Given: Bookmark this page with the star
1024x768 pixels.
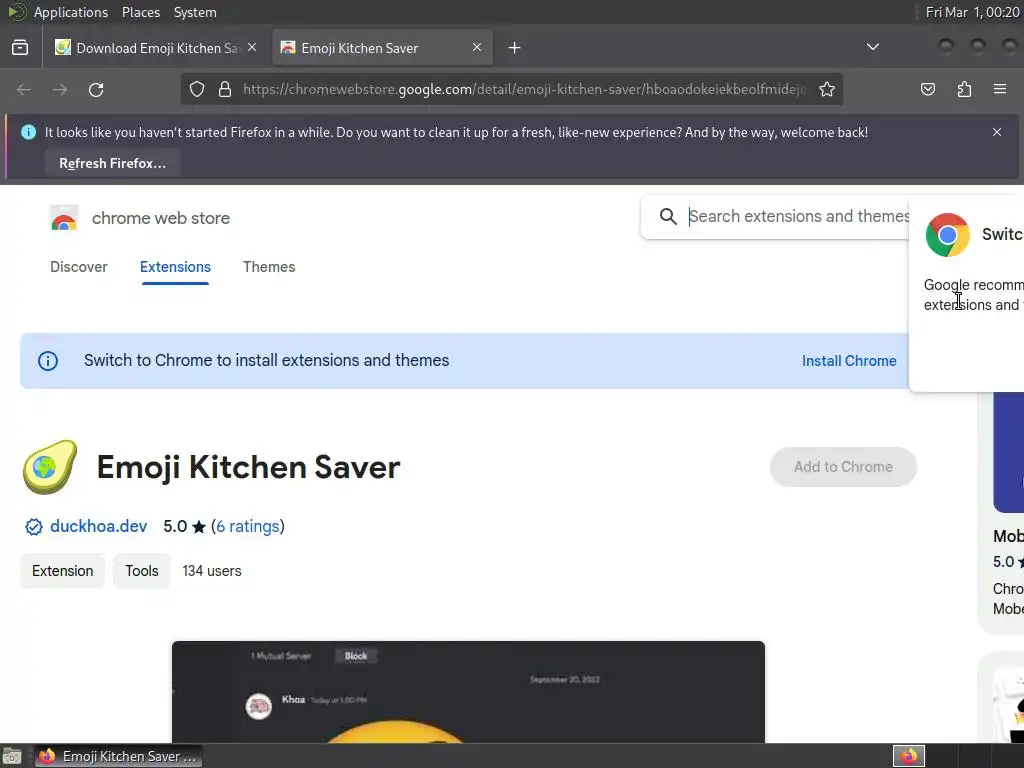Looking at the screenshot, I should (x=827, y=89).
